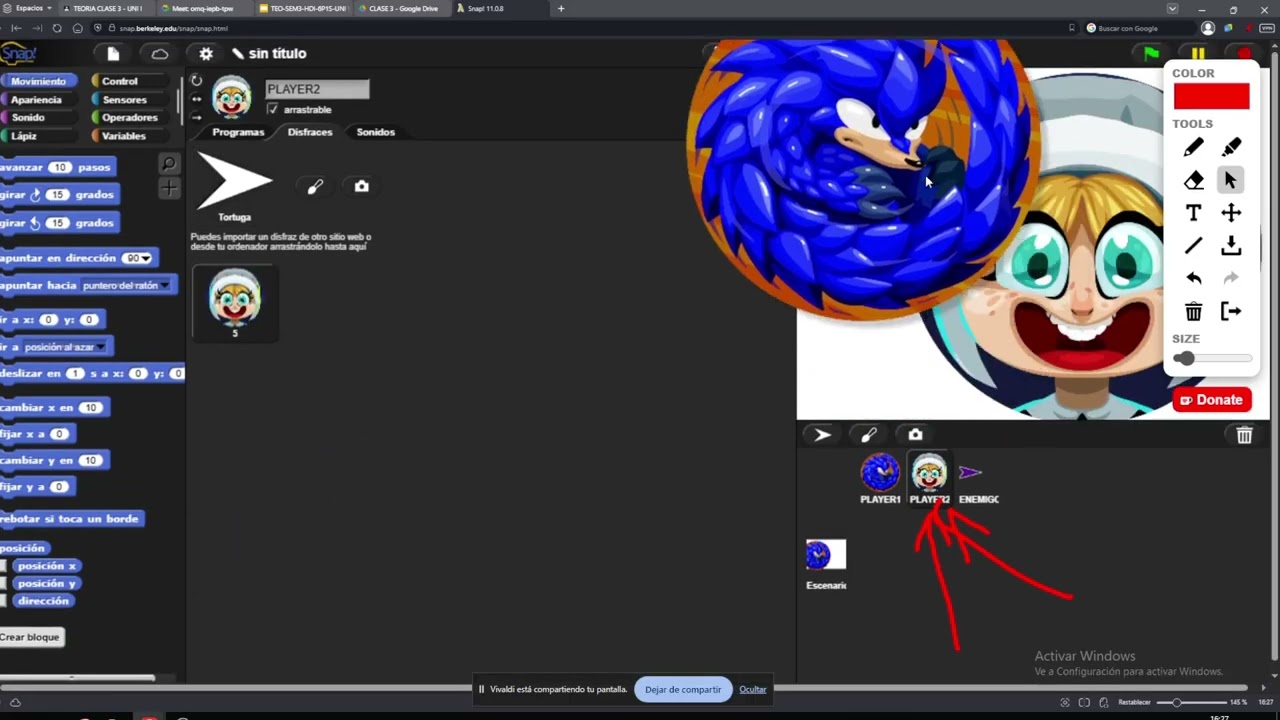Viewport: 1280px width, 720px height.
Task: Click the green flag to start scripts
Action: pos(1152,54)
